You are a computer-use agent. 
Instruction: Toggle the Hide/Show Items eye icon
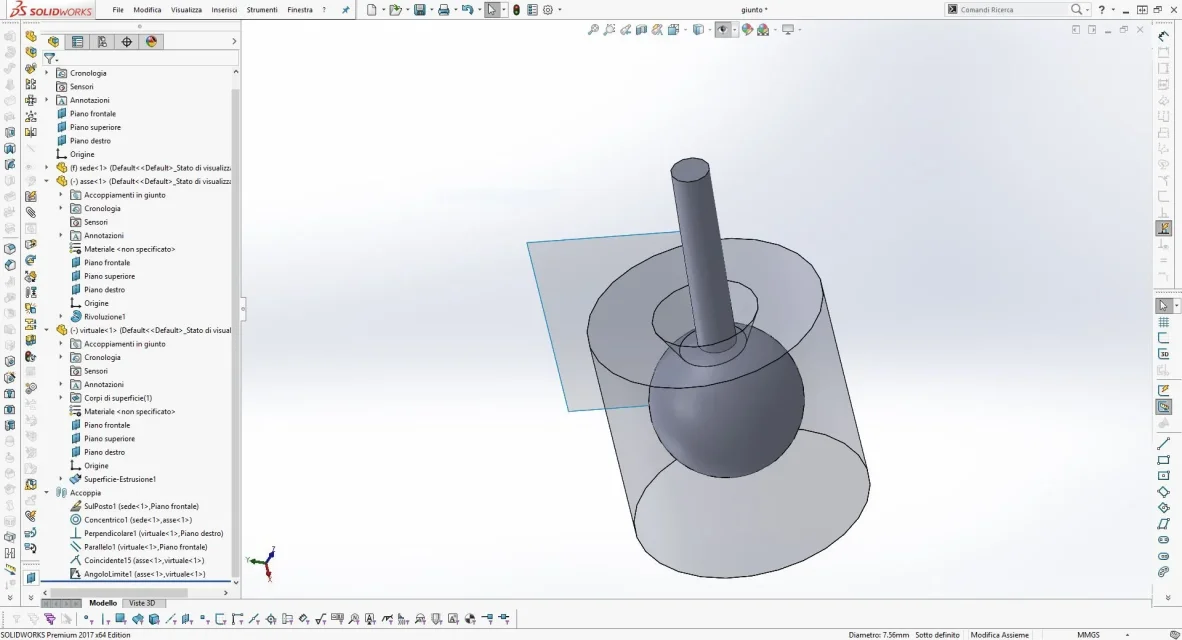(x=722, y=29)
